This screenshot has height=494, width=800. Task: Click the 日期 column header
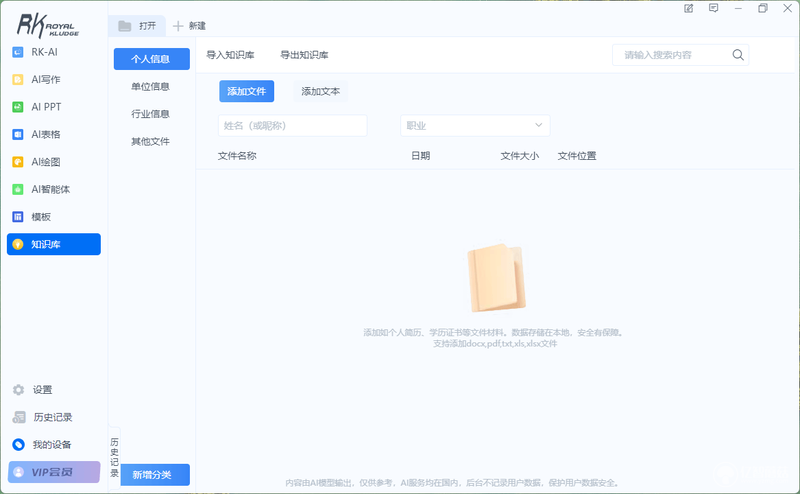click(420, 156)
